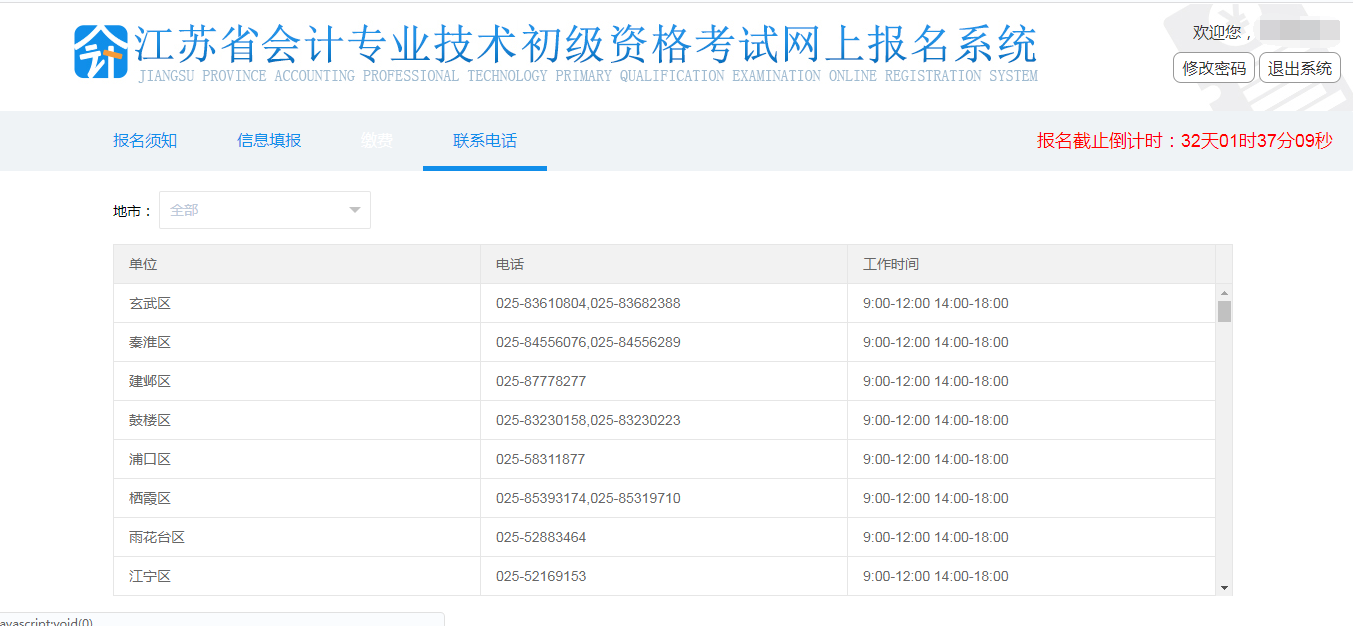
Task: Click phone number 025-87778277 for 建邺区
Action: coord(541,381)
